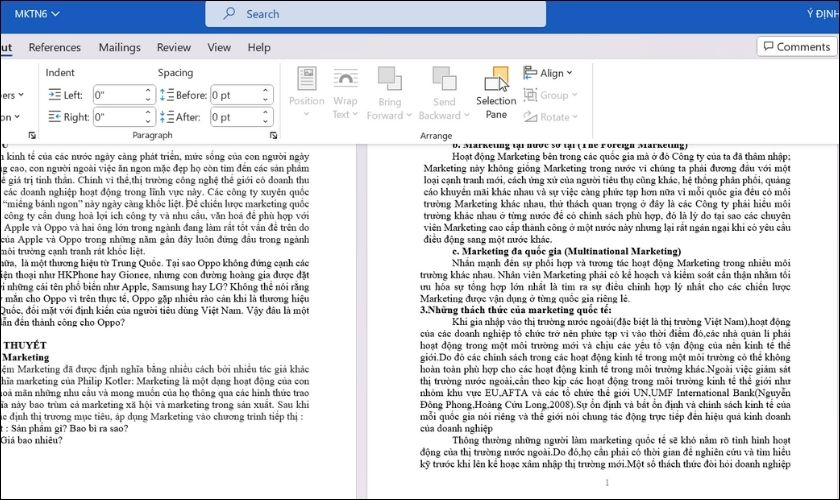Click the Rotate objects icon
This screenshot has width=840, height=500.
(530, 116)
